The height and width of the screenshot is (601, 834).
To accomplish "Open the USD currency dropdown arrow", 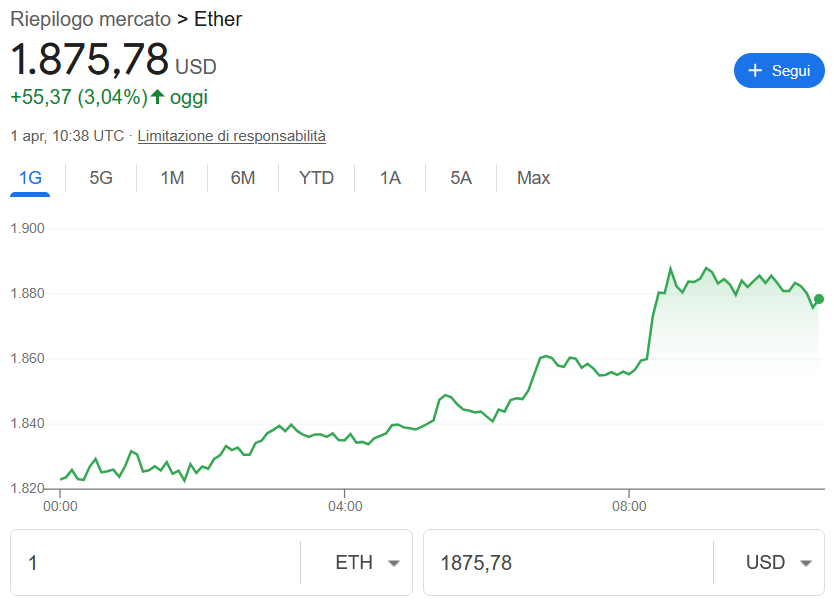I will 805,563.
